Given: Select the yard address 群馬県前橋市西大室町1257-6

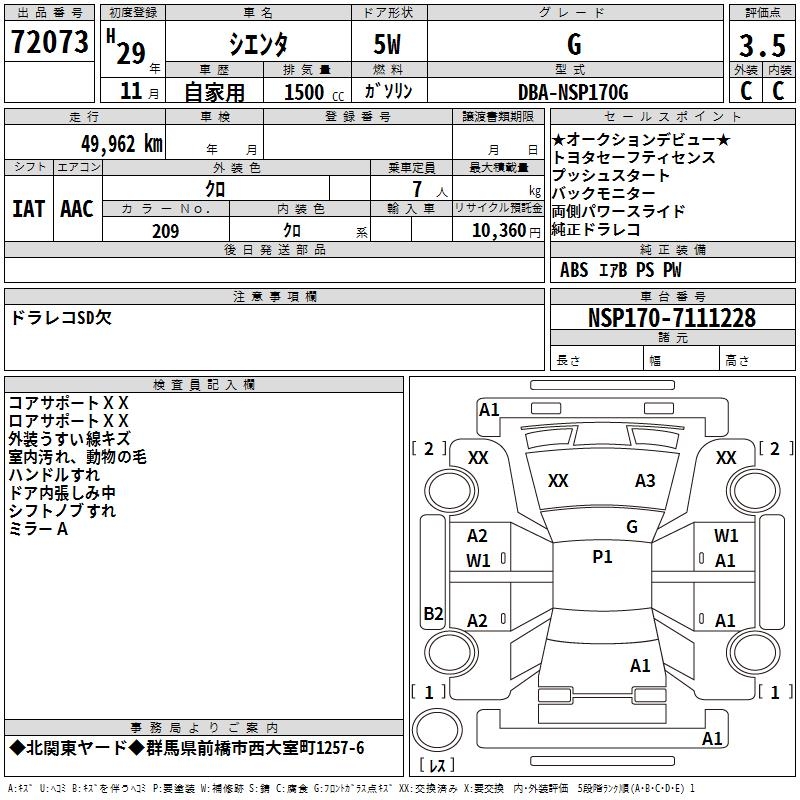Looking at the screenshot, I should pos(255,748).
